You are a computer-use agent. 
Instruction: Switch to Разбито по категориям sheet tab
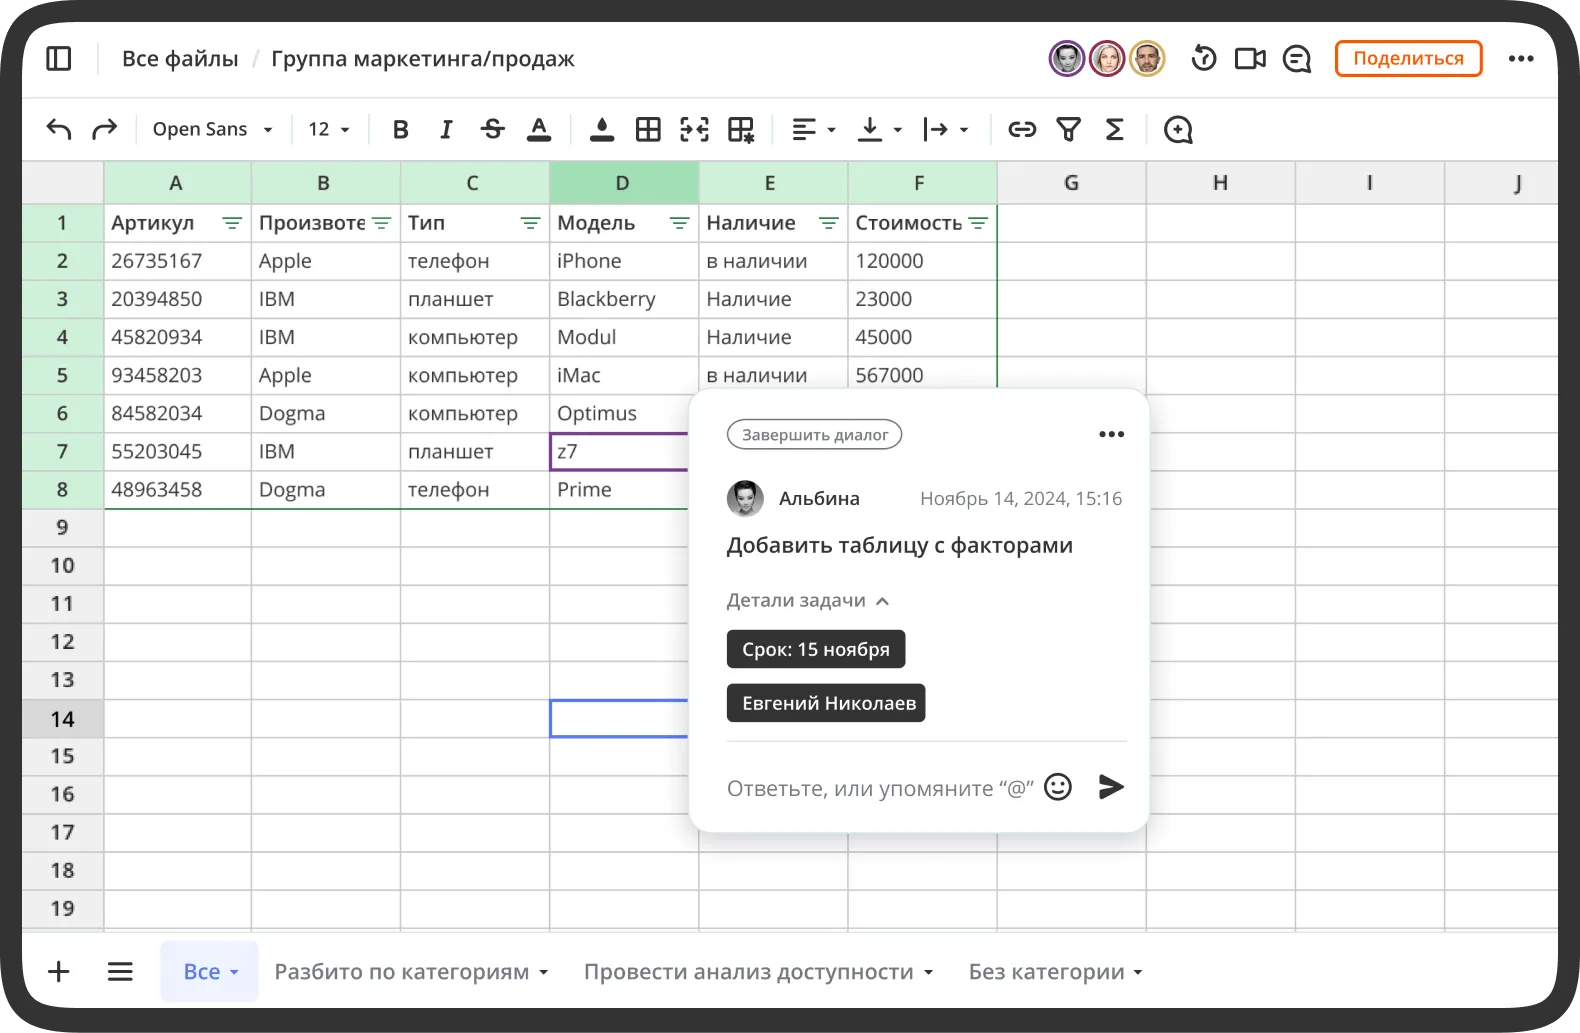point(411,972)
